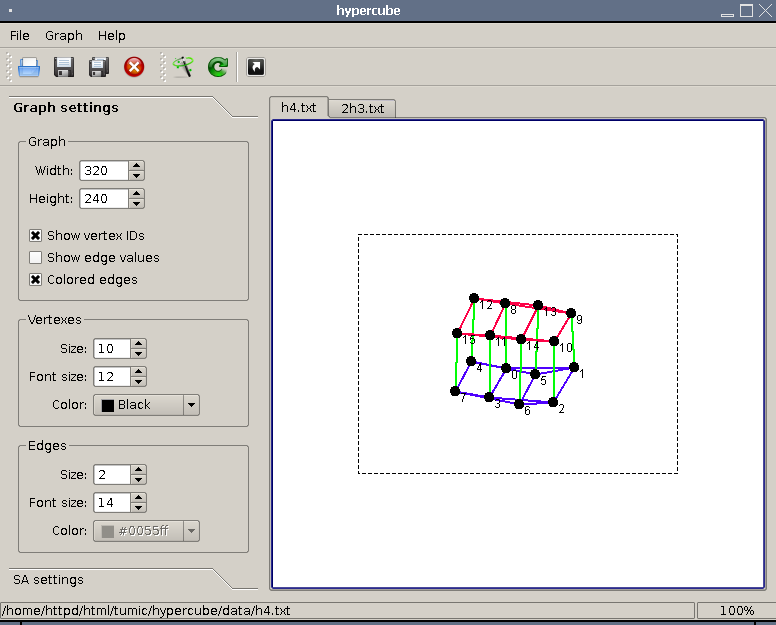Click the save floppy disk icon
The height and width of the screenshot is (625, 776).
tap(64, 67)
